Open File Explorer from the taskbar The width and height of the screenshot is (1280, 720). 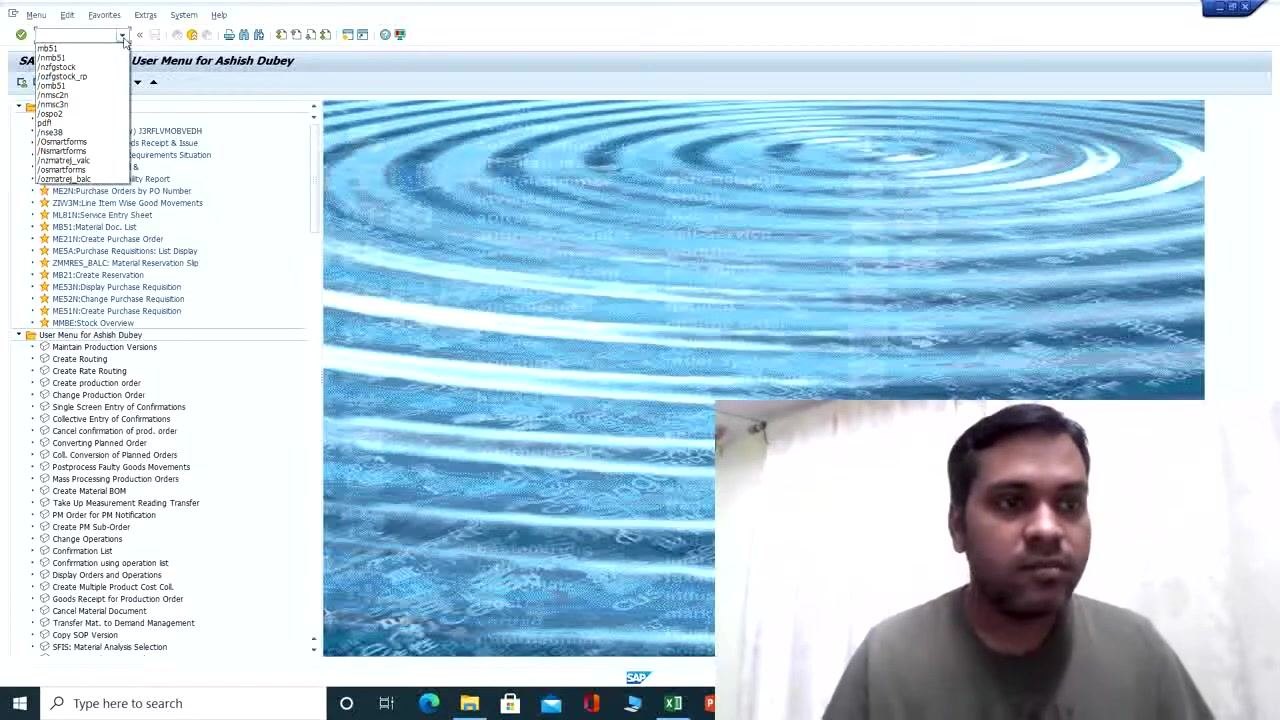470,703
